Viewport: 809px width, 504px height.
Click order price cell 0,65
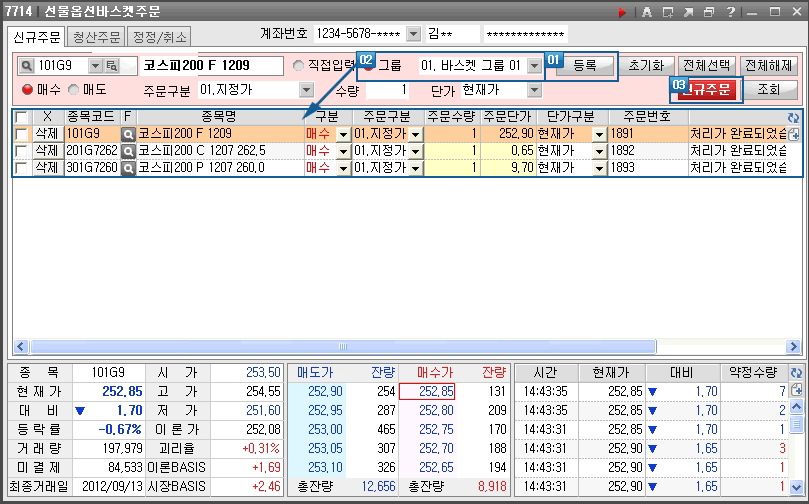(x=508, y=151)
